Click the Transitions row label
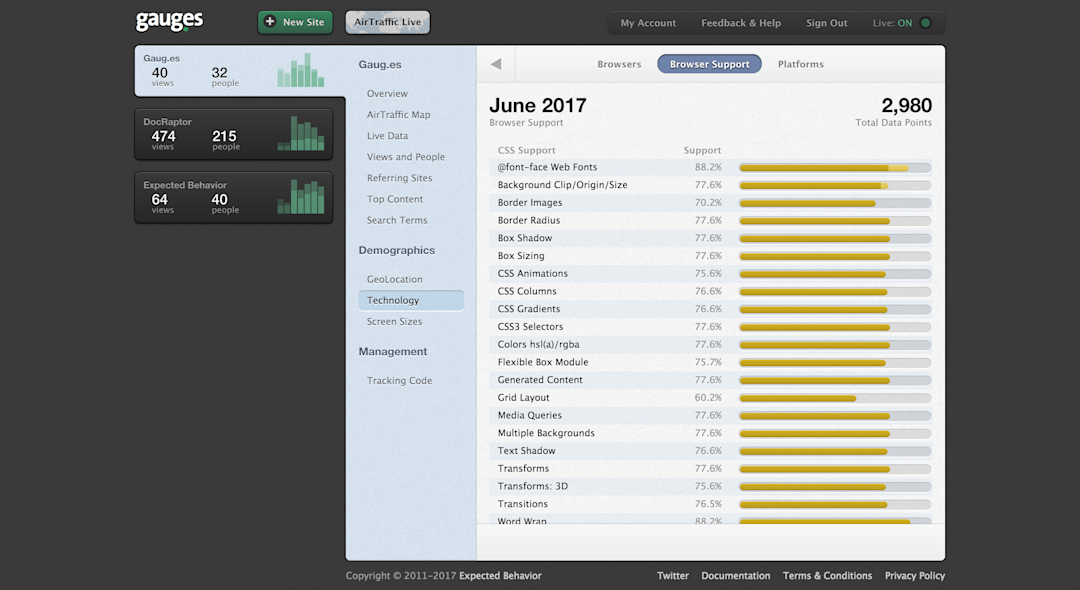The width and height of the screenshot is (1080, 590). point(523,504)
